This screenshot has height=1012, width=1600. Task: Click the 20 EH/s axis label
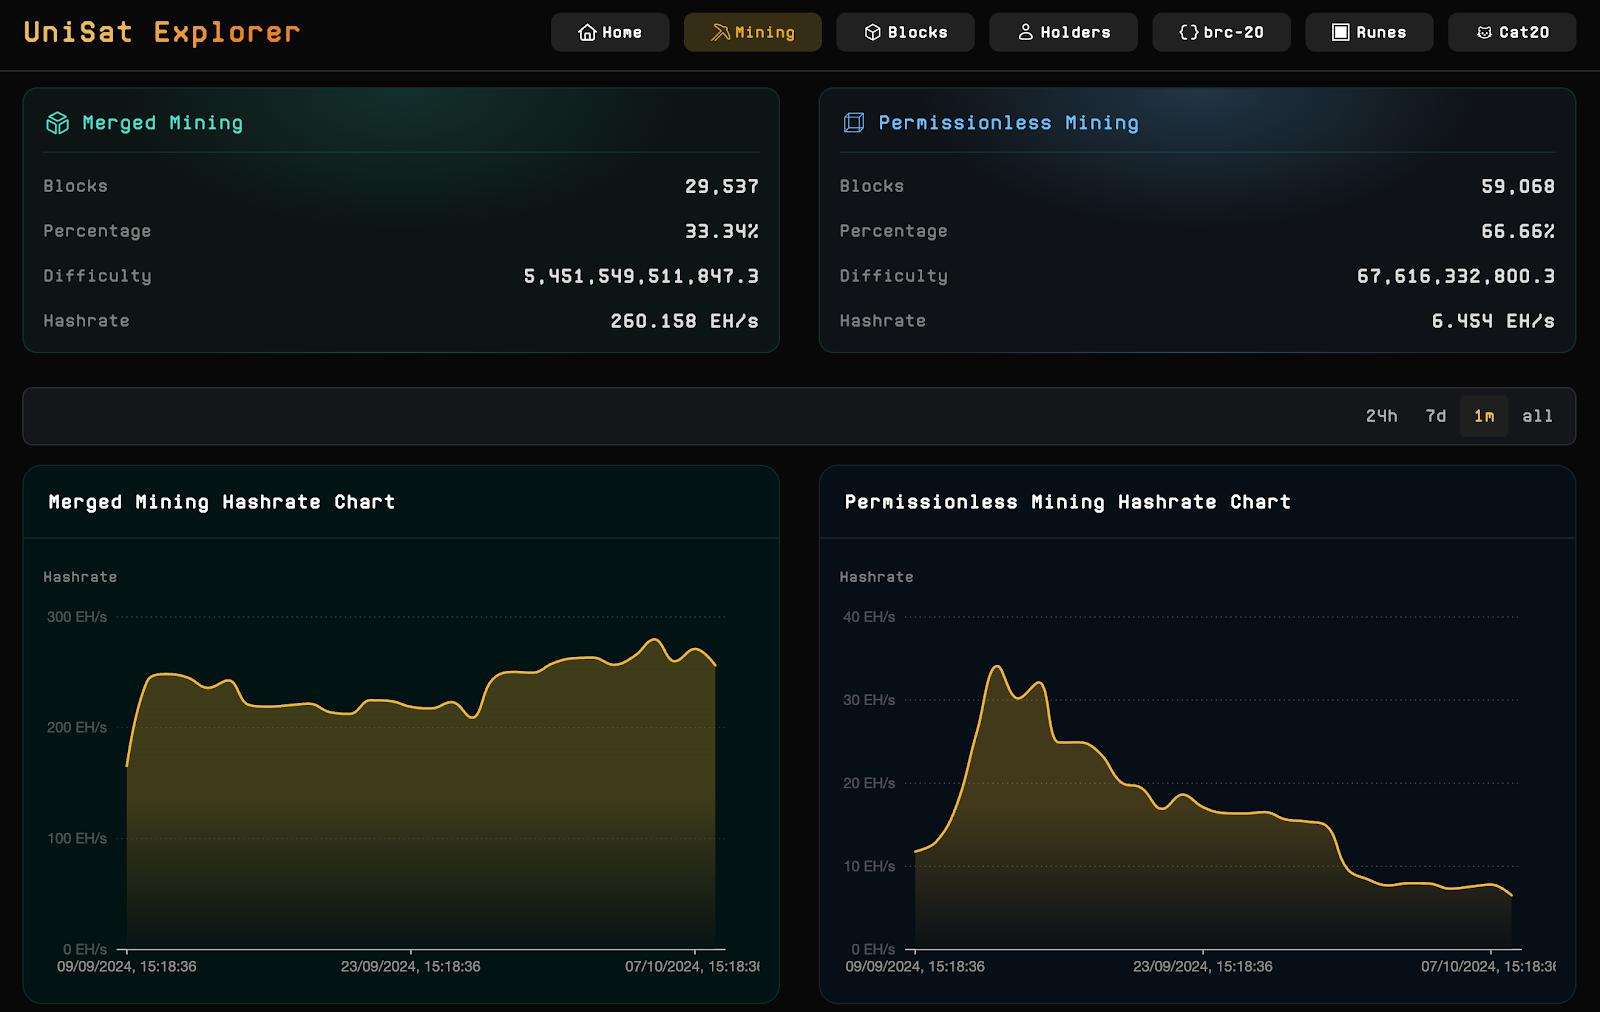pos(869,783)
